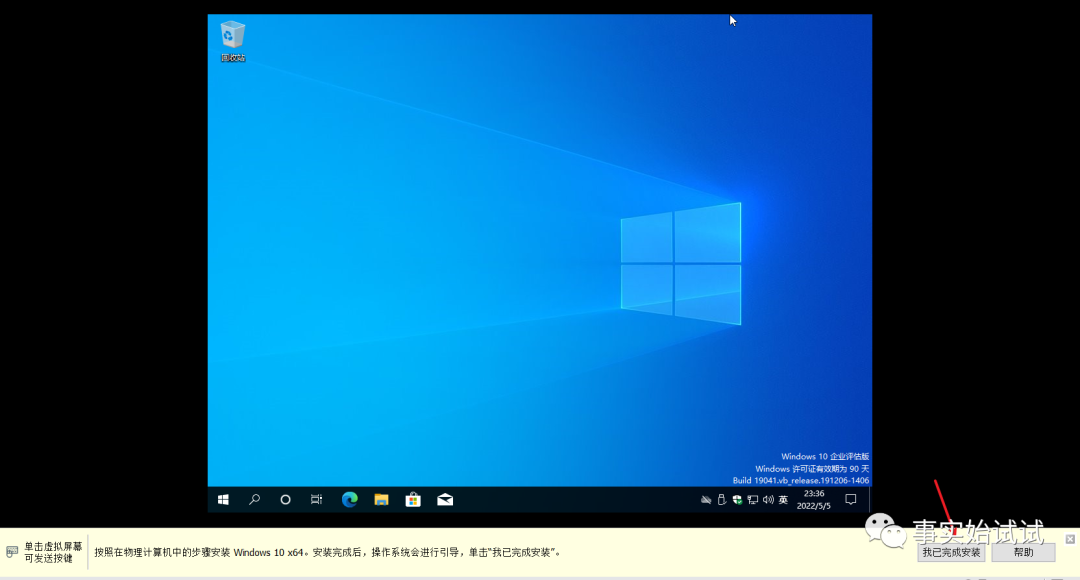Click the OneDrive cloud tray icon

point(706,500)
